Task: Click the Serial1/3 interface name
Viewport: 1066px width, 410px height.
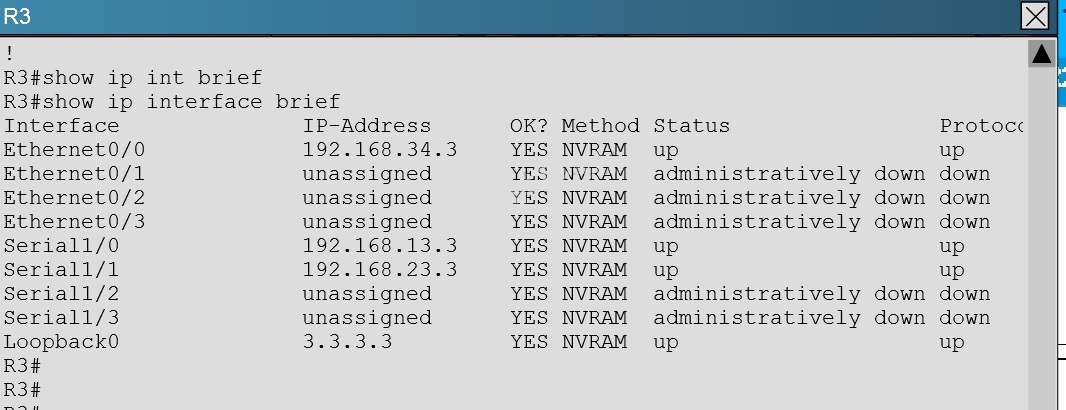Action: (61, 318)
